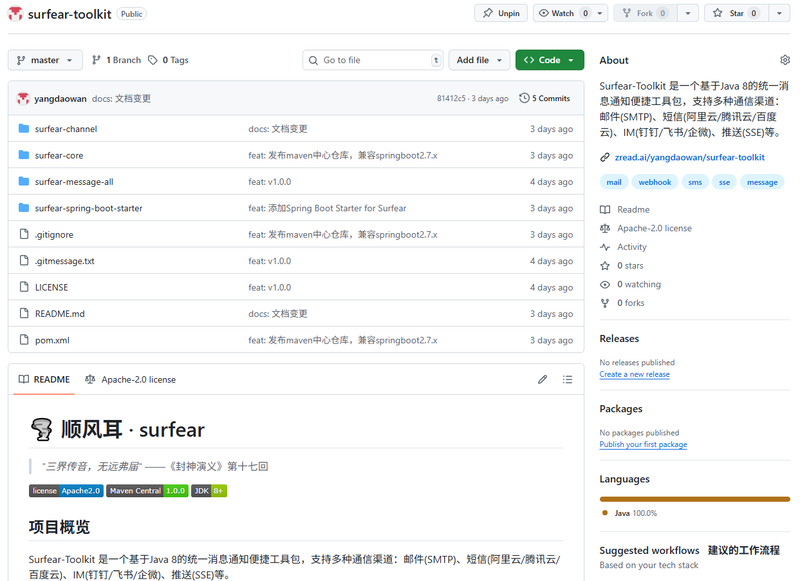
Task: Click the surfear-message-all folder icon
Action: (x=23, y=182)
